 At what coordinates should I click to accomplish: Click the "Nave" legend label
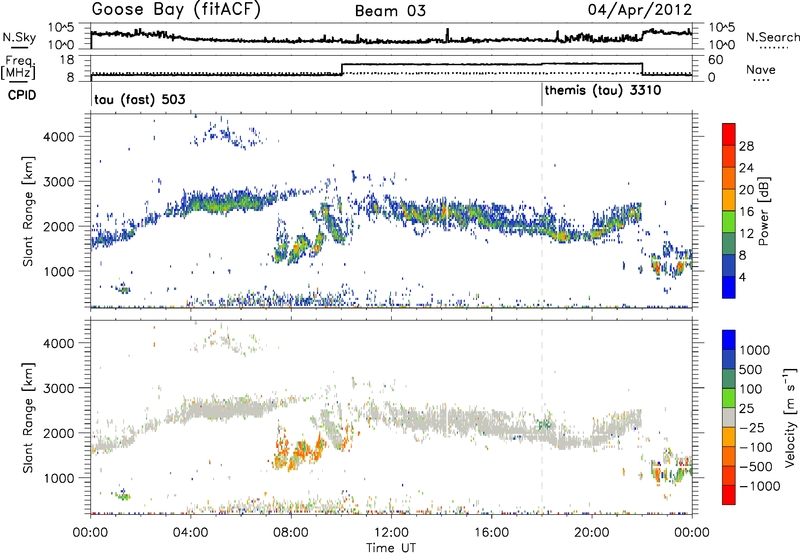coord(761,70)
